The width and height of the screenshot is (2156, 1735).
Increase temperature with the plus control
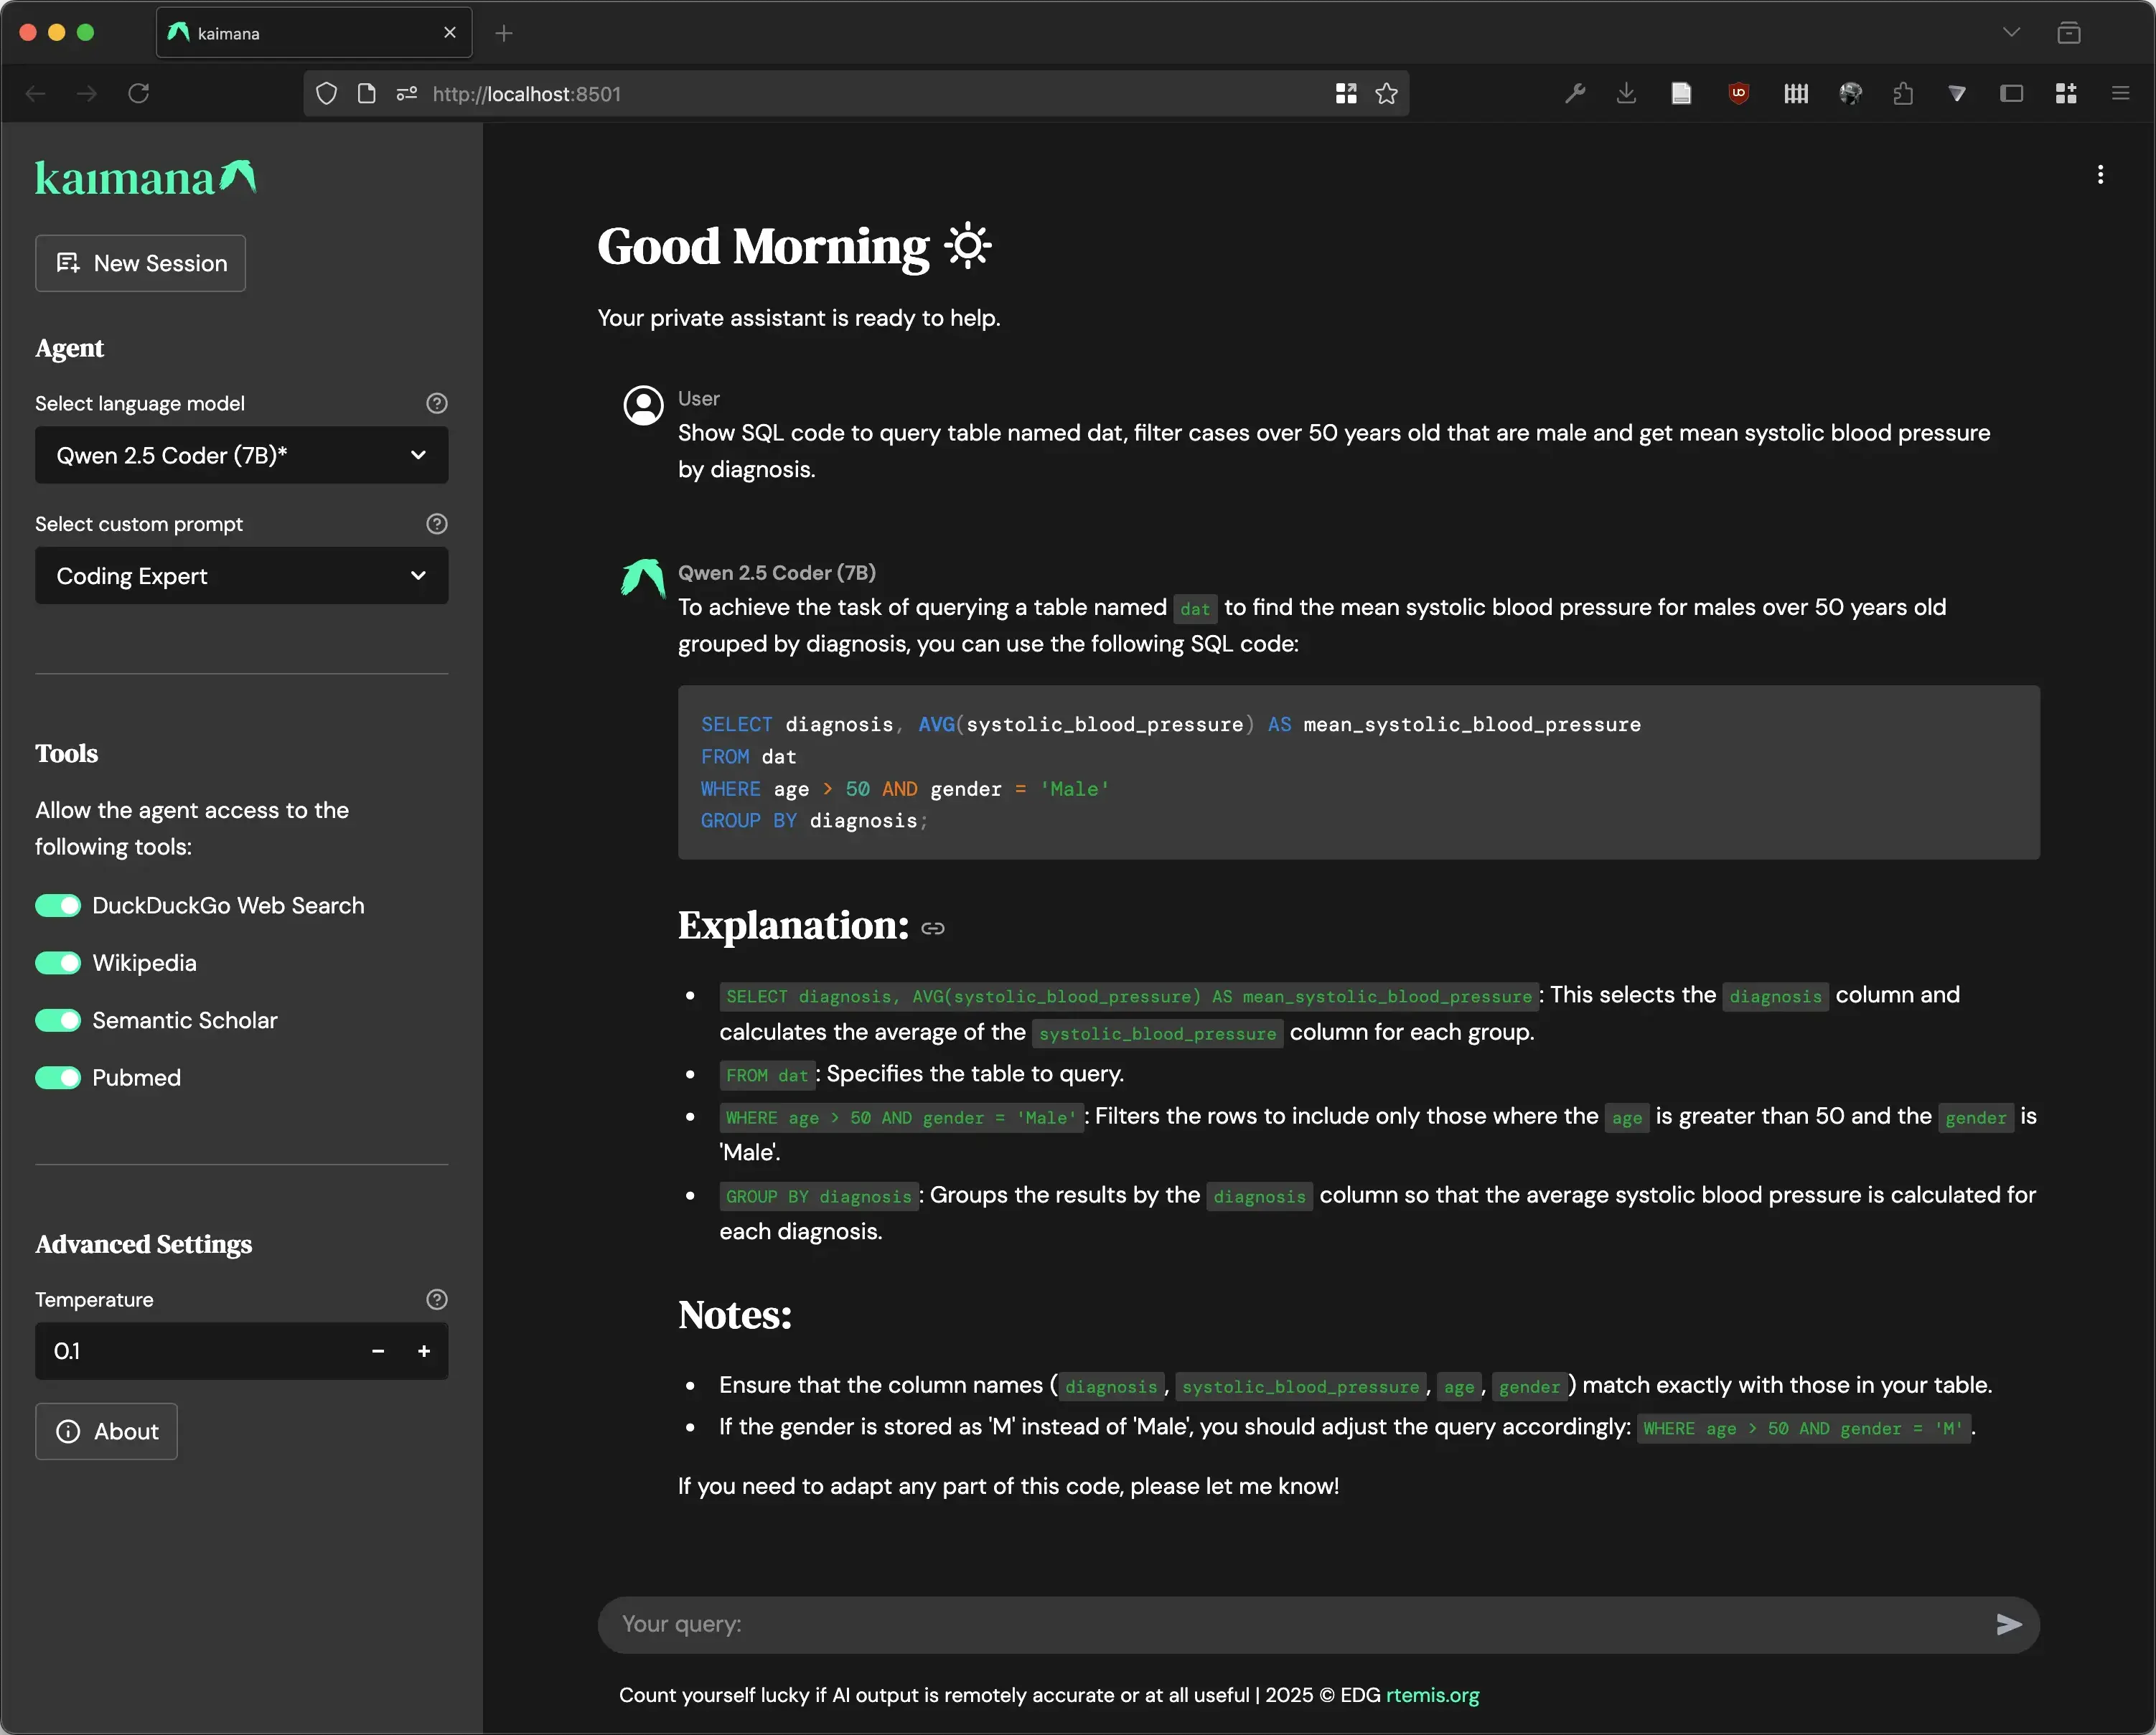(x=423, y=1351)
